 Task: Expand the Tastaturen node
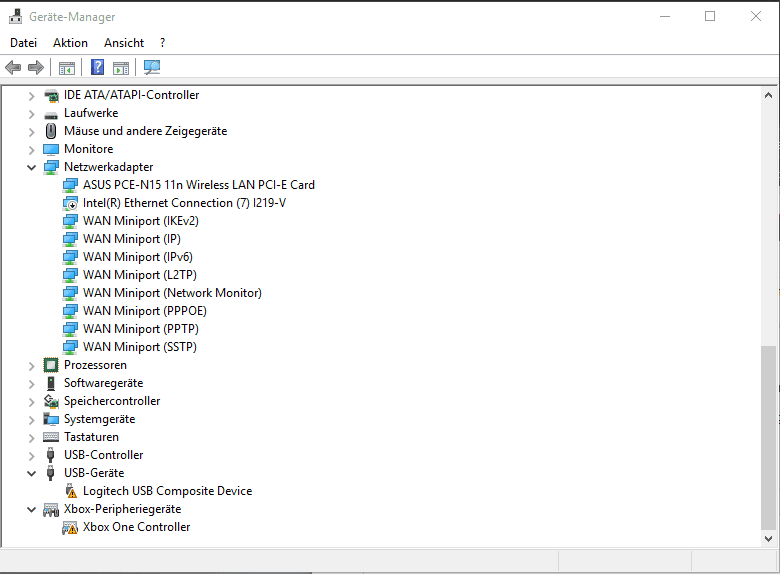tap(31, 438)
